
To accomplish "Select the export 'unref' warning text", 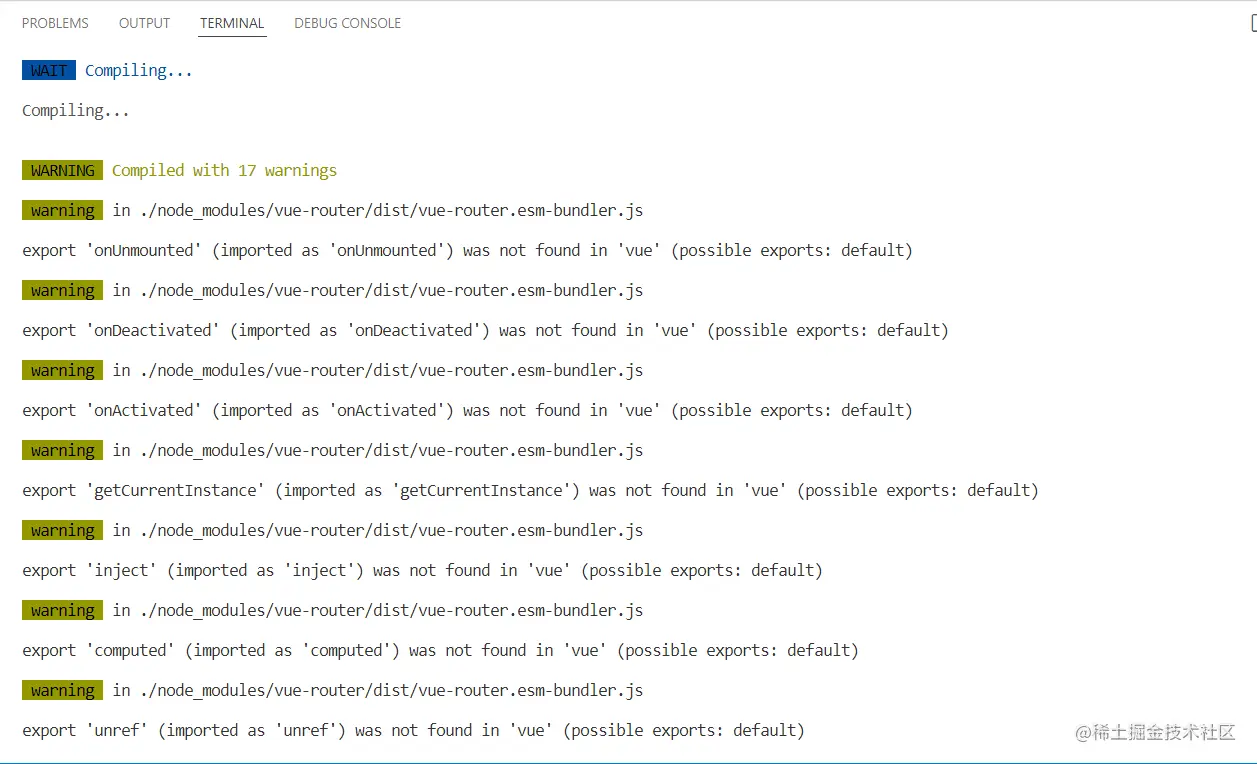I will (413, 730).
